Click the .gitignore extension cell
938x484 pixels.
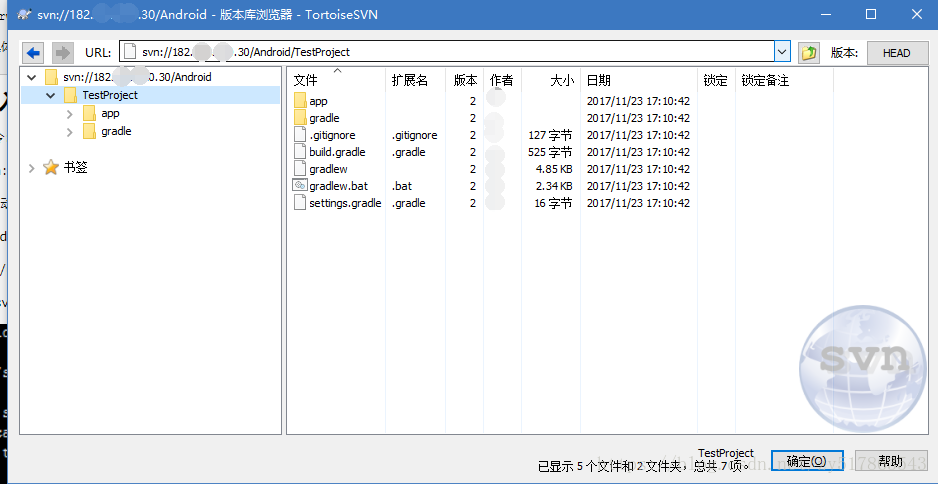[x=415, y=135]
